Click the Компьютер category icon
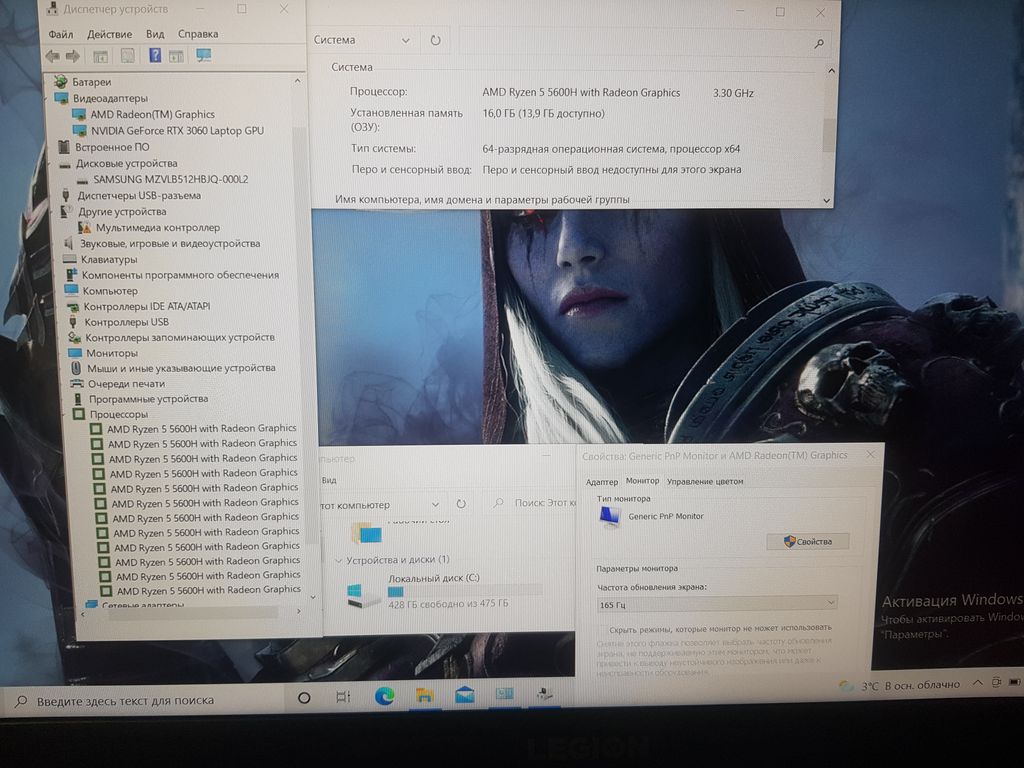Viewport: 1024px width, 768px height. click(x=72, y=291)
